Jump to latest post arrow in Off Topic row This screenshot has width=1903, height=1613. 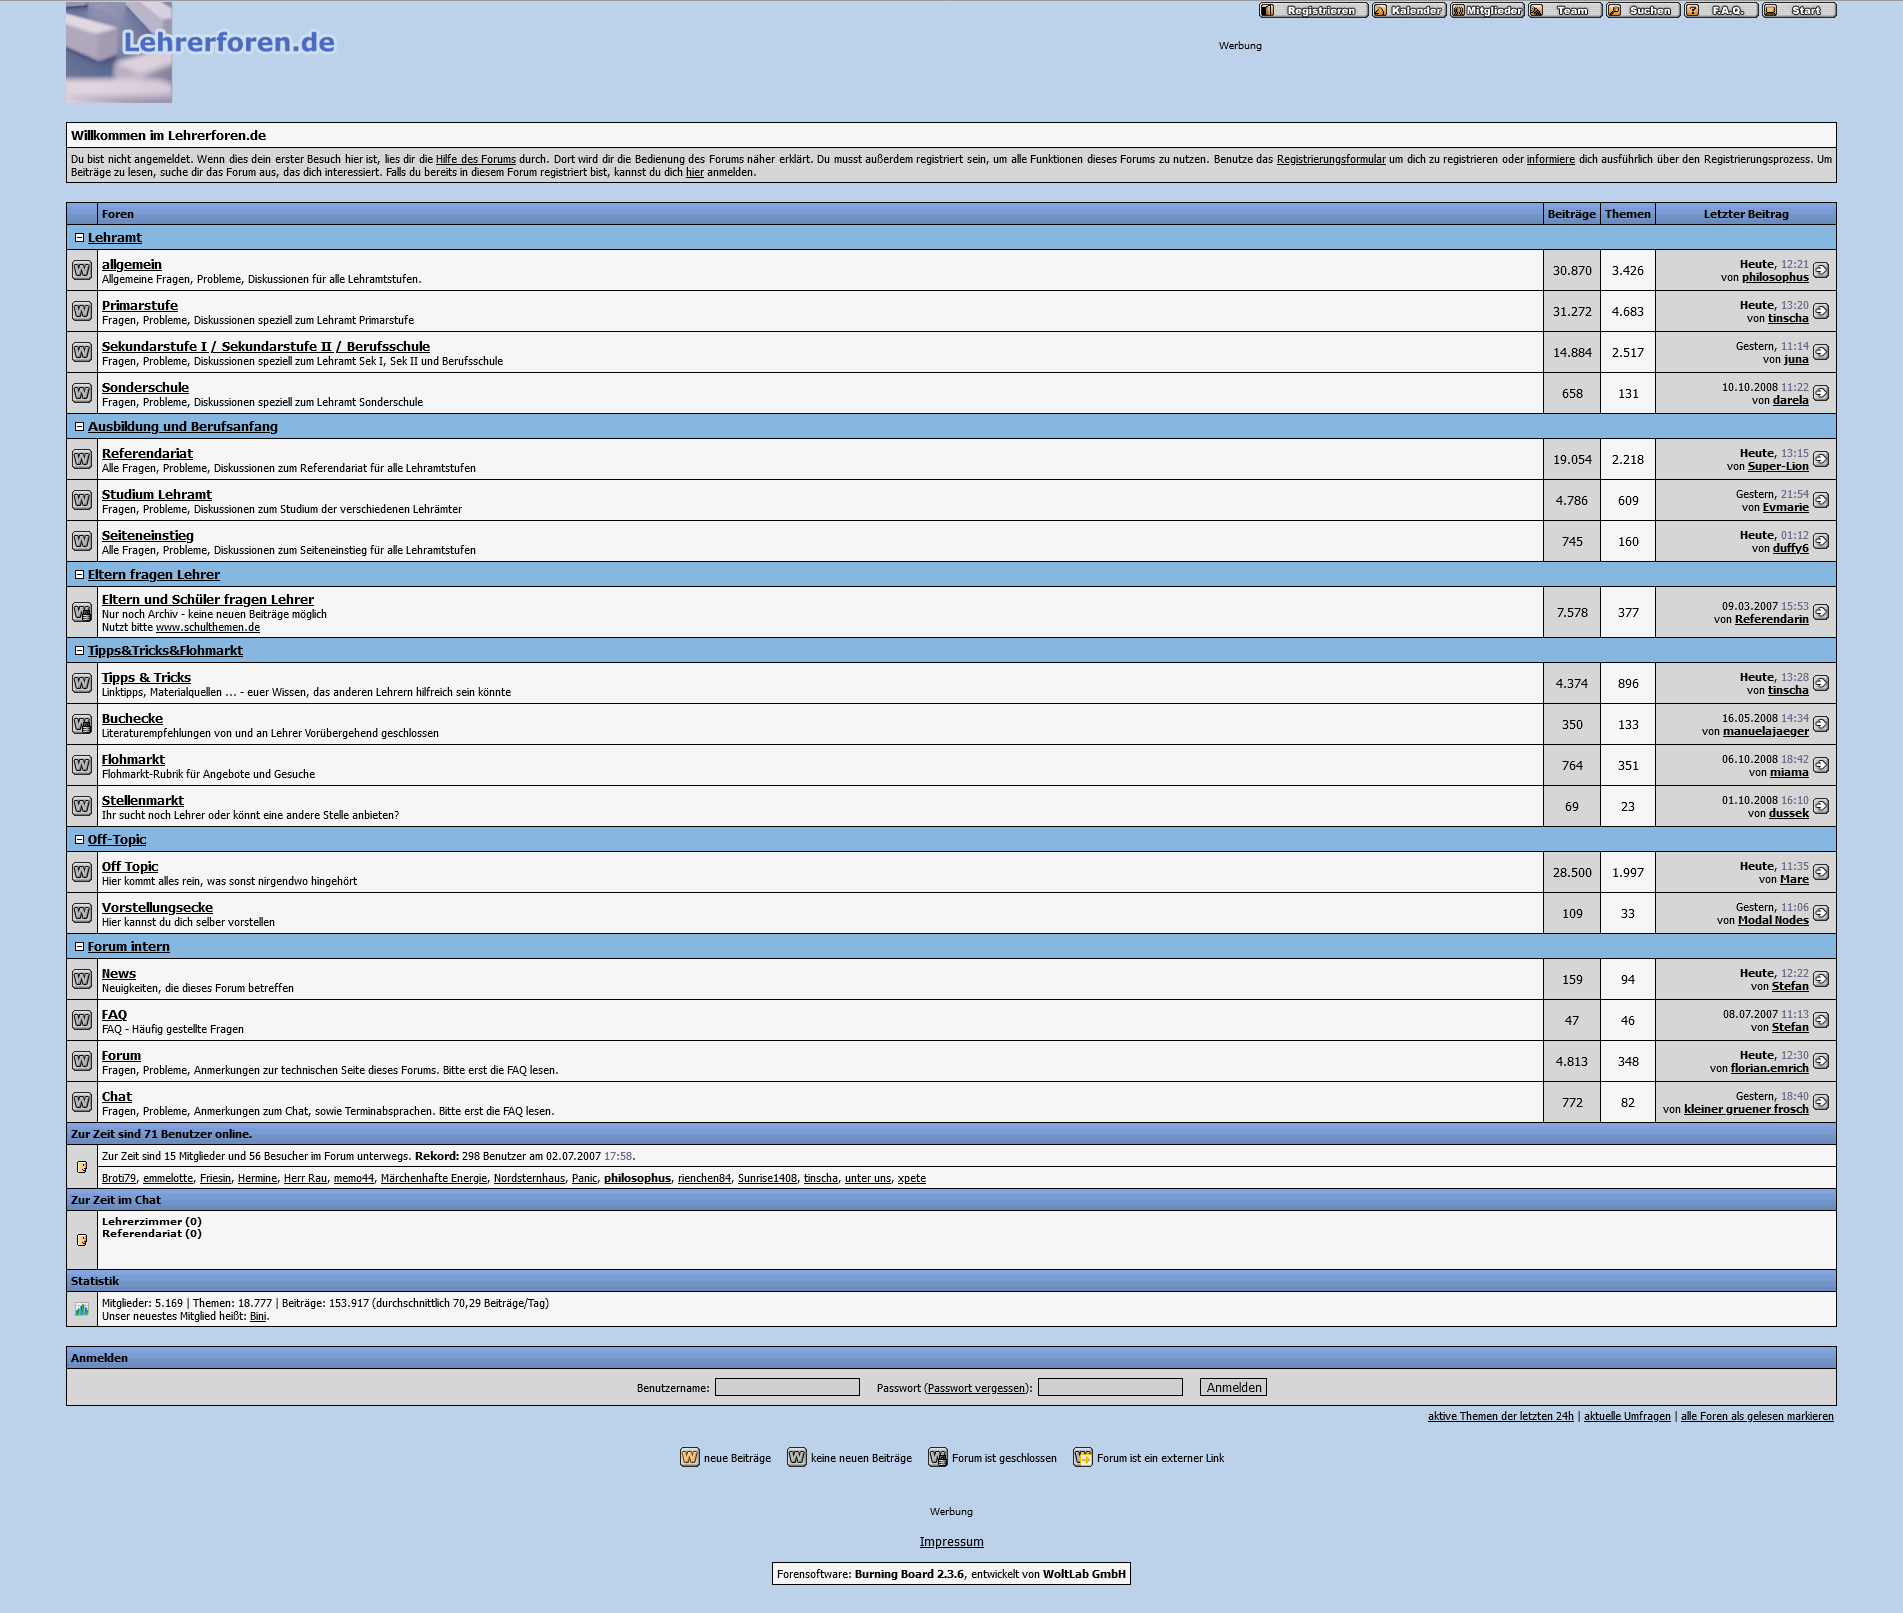tap(1821, 873)
